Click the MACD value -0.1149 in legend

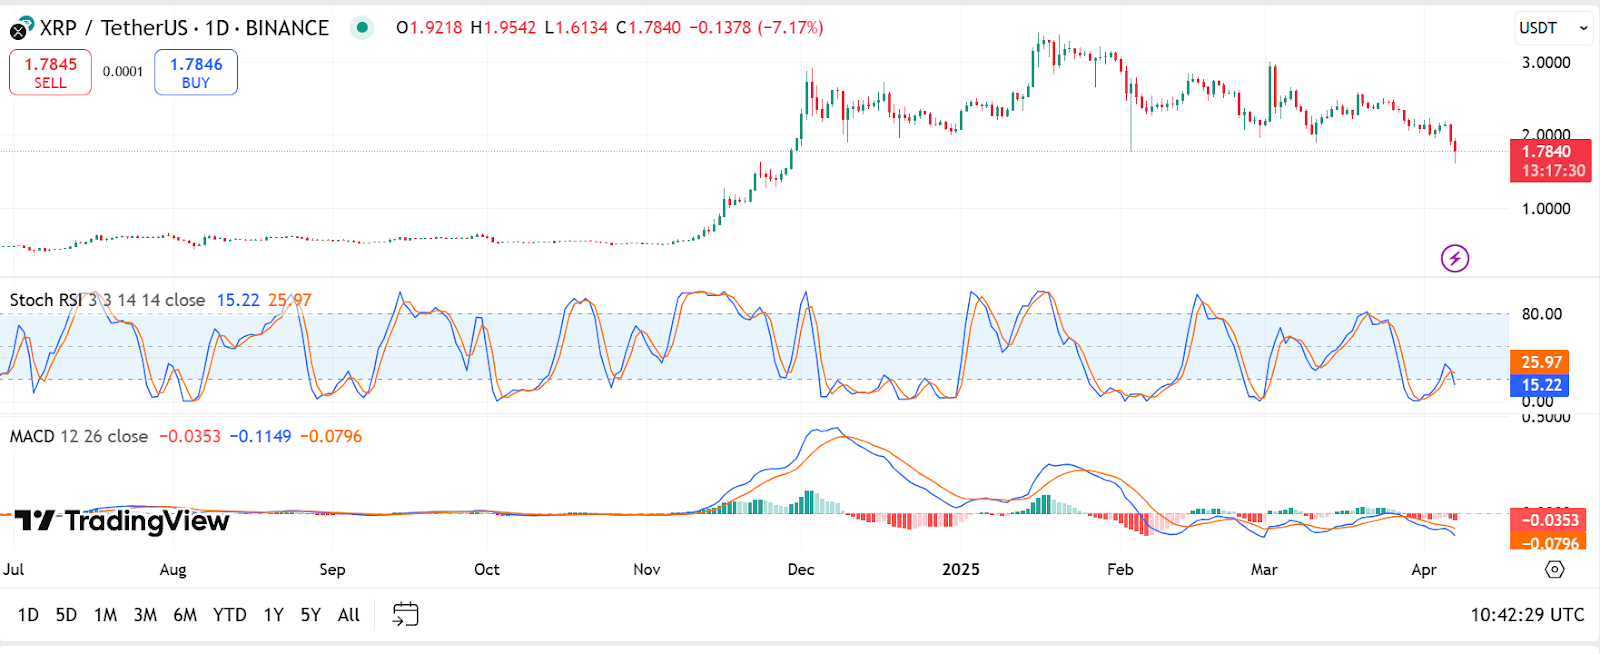(x=260, y=436)
